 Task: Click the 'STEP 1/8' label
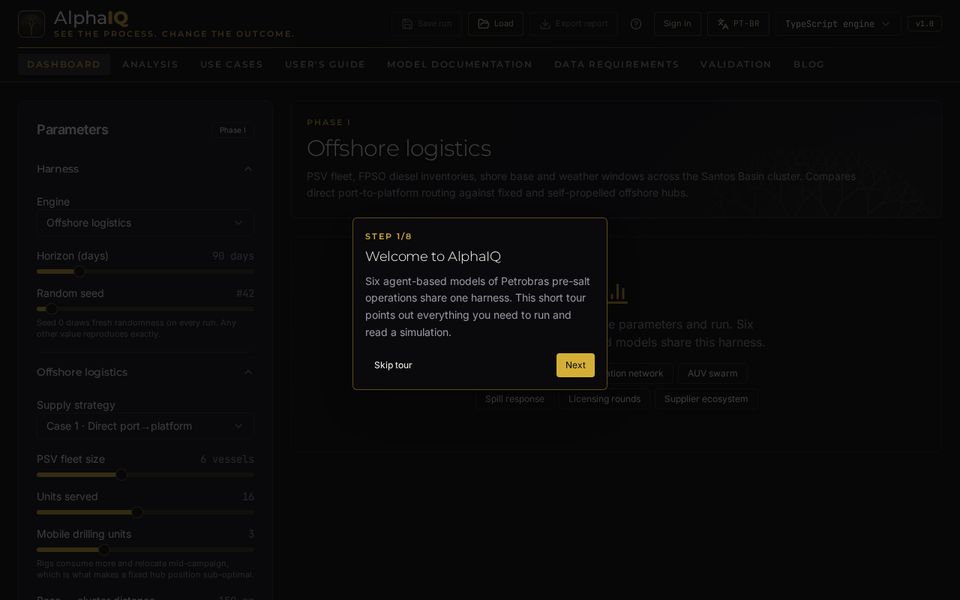[388, 236]
